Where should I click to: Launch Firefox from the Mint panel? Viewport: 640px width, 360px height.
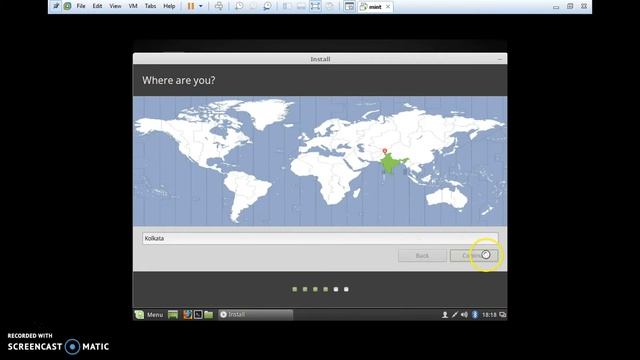(187, 315)
